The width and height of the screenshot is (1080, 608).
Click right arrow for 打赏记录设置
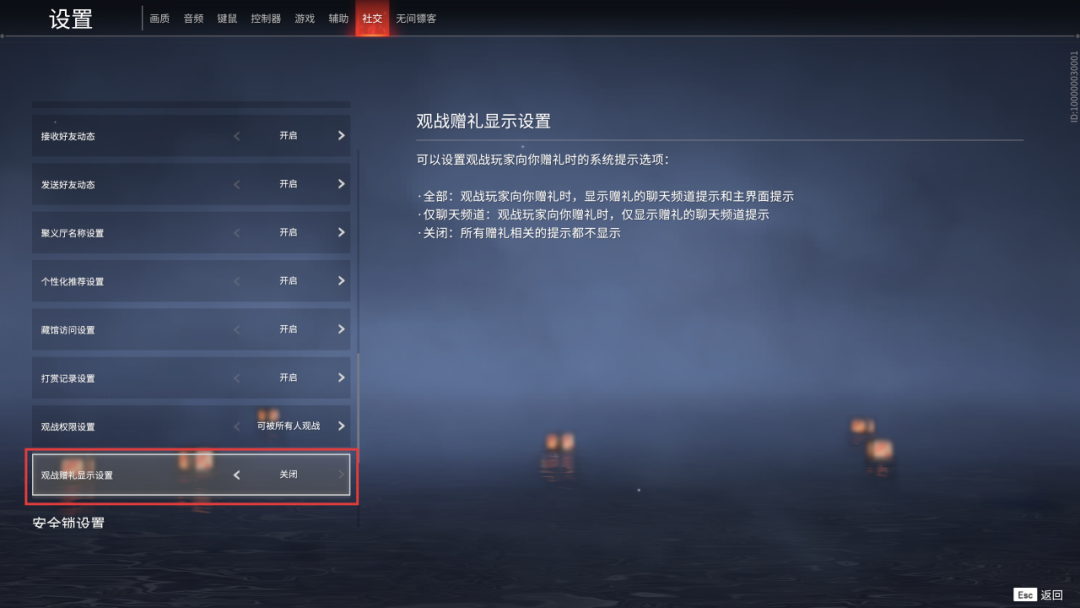point(341,377)
